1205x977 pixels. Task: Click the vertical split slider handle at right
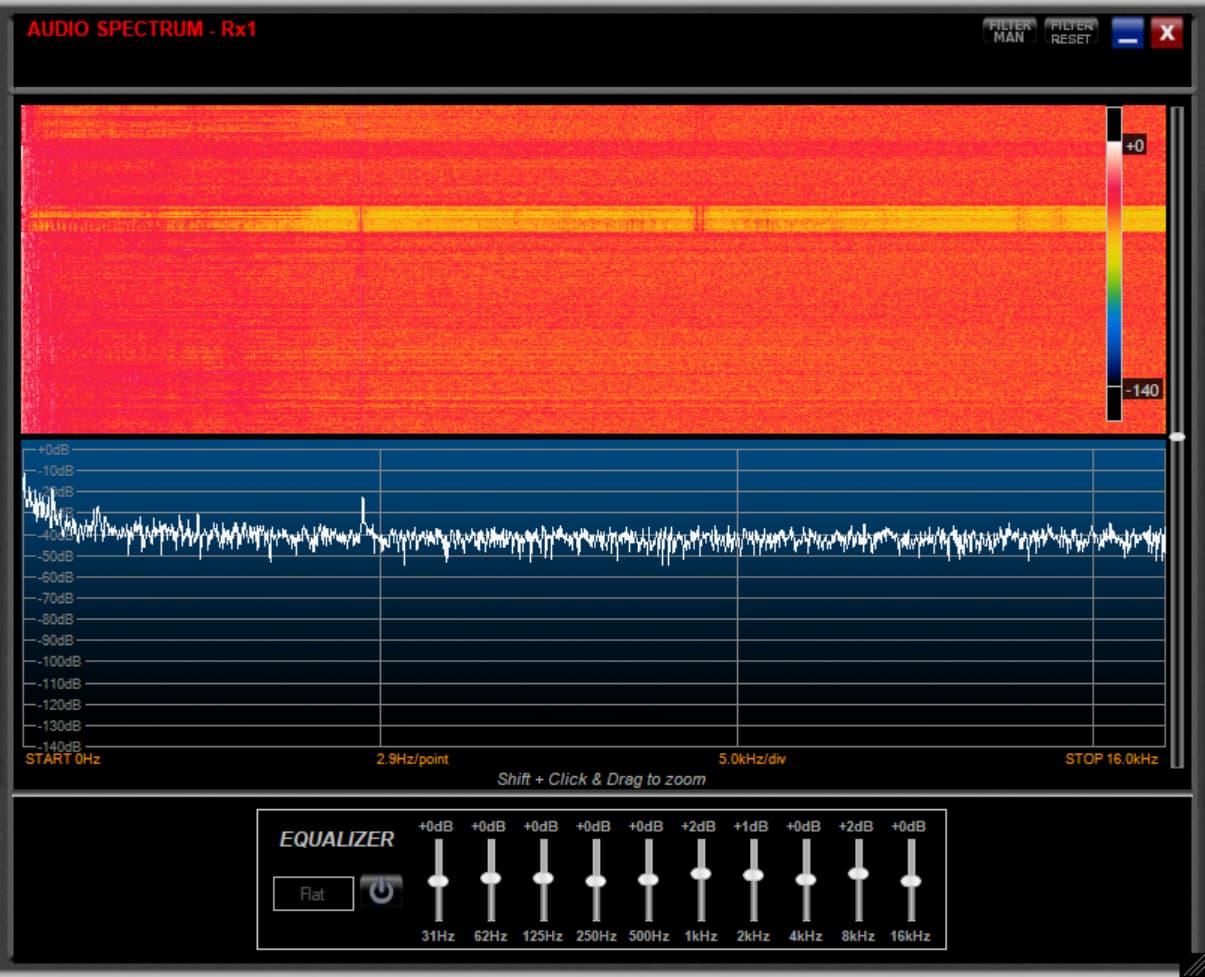[1178, 437]
